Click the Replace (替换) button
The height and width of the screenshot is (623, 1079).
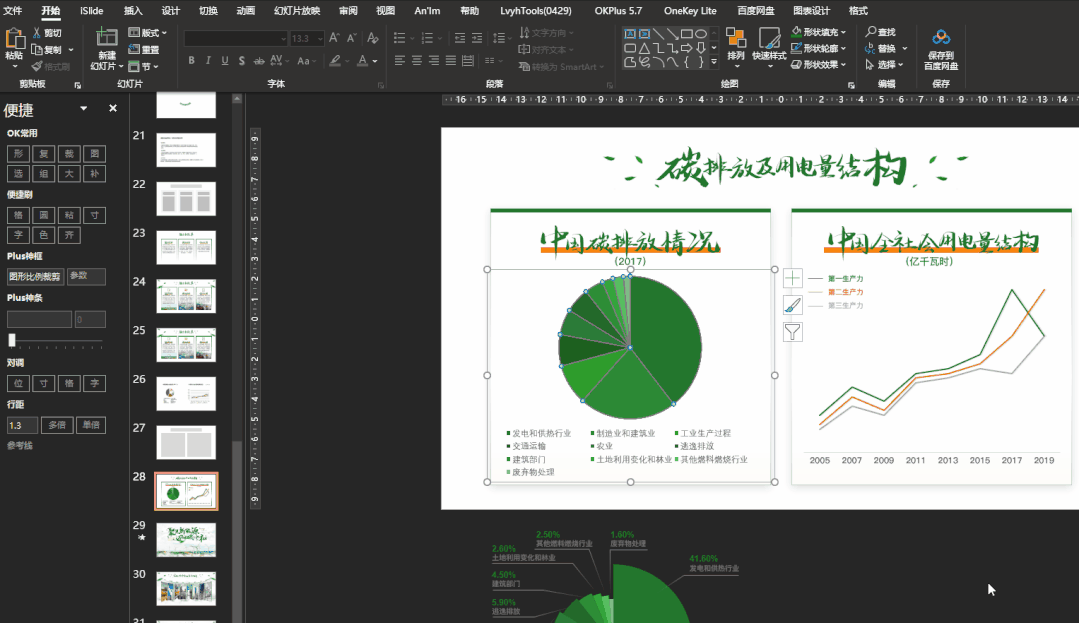(886, 48)
